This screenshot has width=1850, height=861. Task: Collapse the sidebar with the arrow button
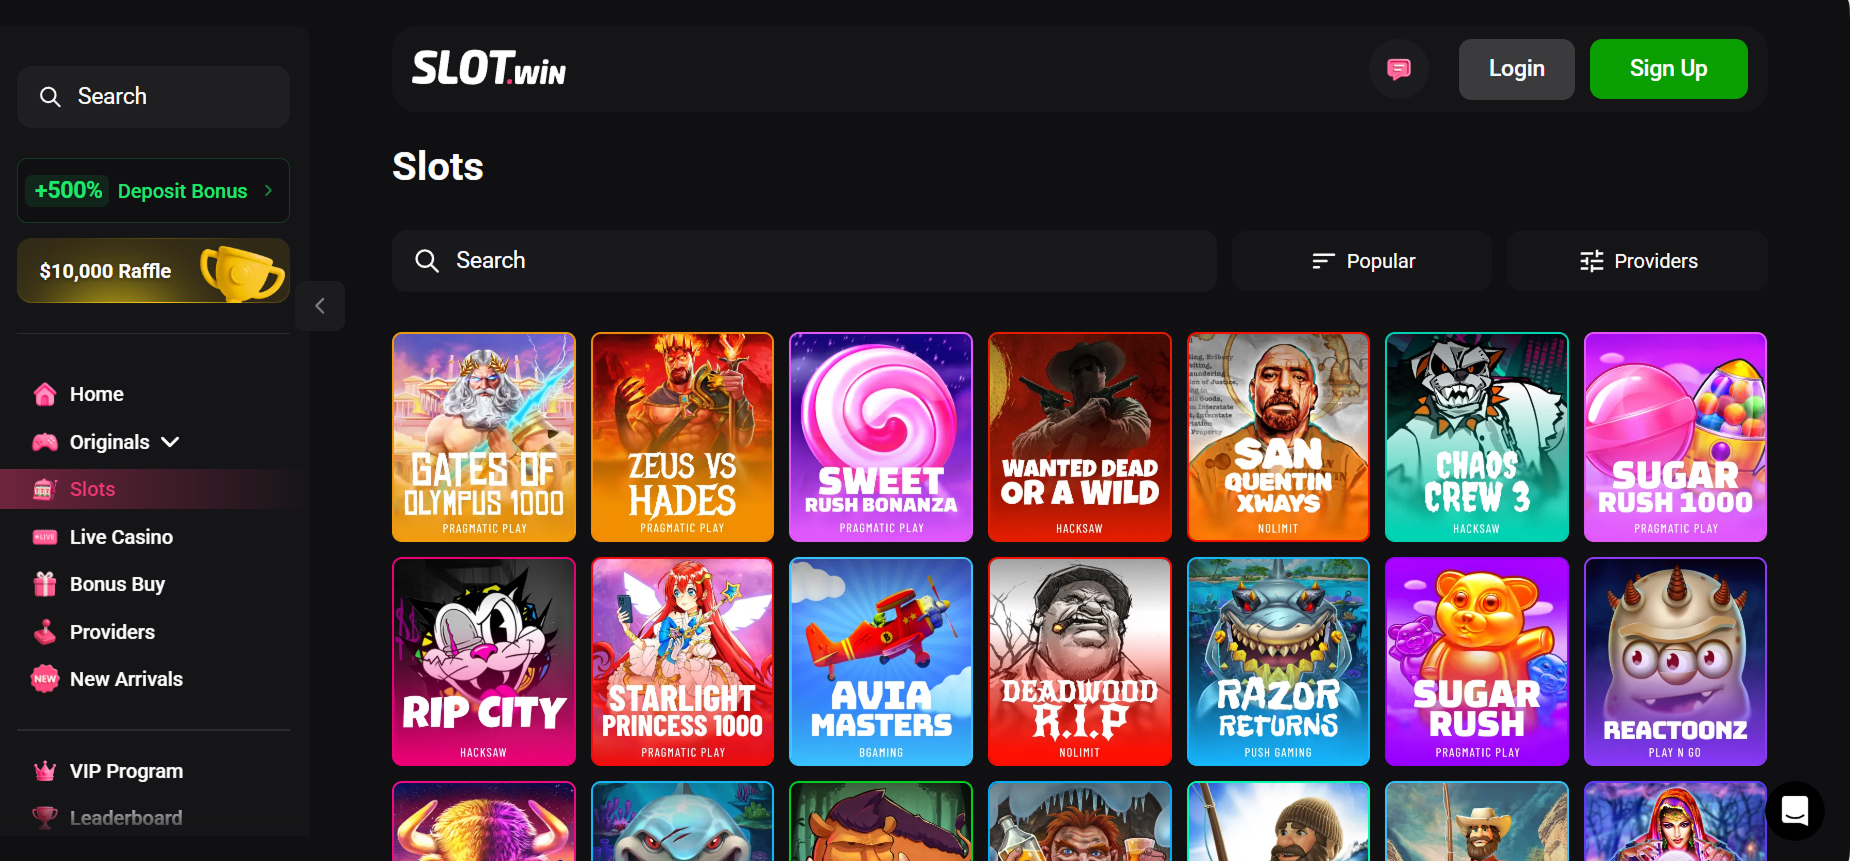320,306
